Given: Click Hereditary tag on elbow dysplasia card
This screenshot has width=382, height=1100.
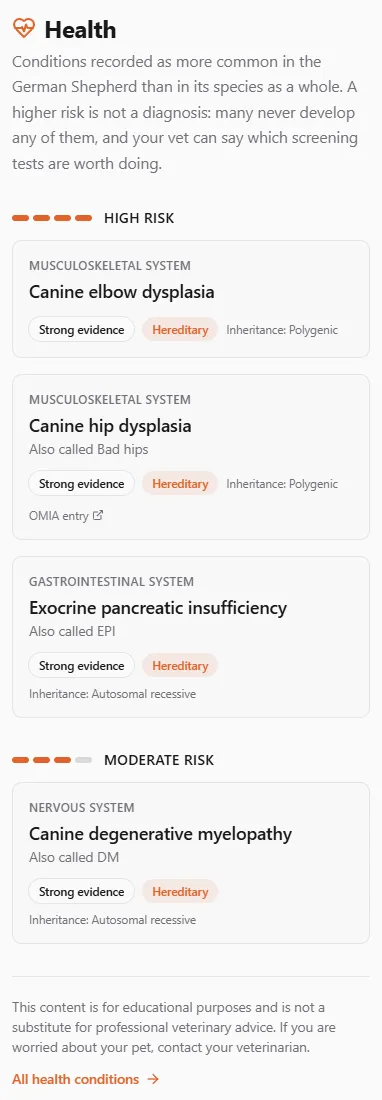Looking at the screenshot, I should 180,329.
